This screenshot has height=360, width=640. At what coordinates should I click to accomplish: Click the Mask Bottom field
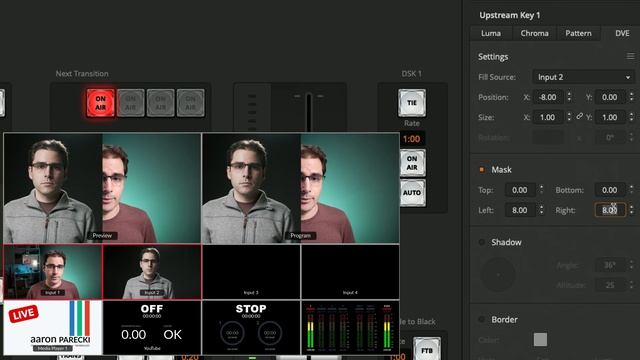(x=610, y=190)
